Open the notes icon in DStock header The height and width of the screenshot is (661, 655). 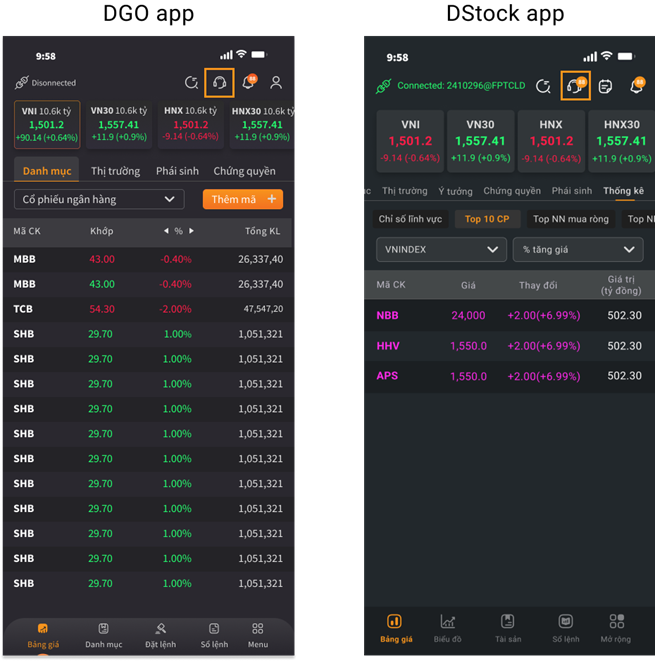pyautogui.click(x=605, y=86)
